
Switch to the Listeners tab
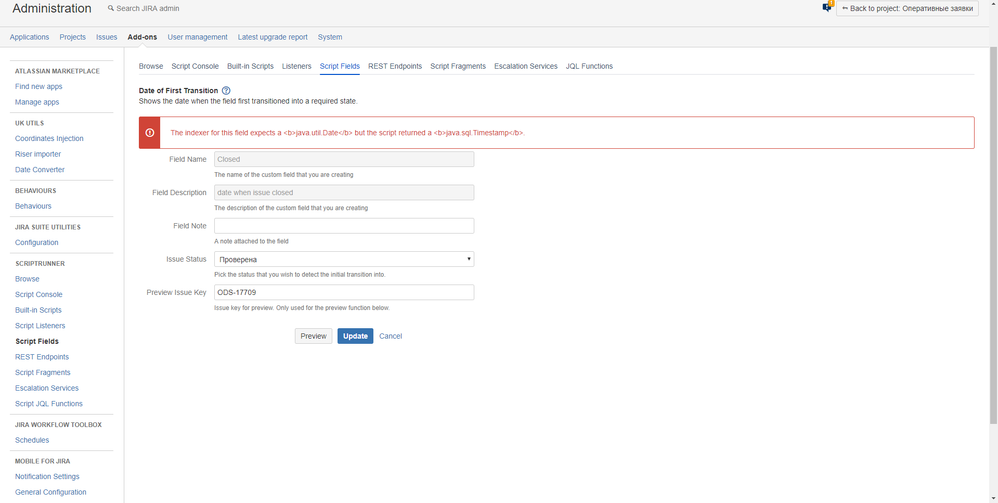[297, 66]
